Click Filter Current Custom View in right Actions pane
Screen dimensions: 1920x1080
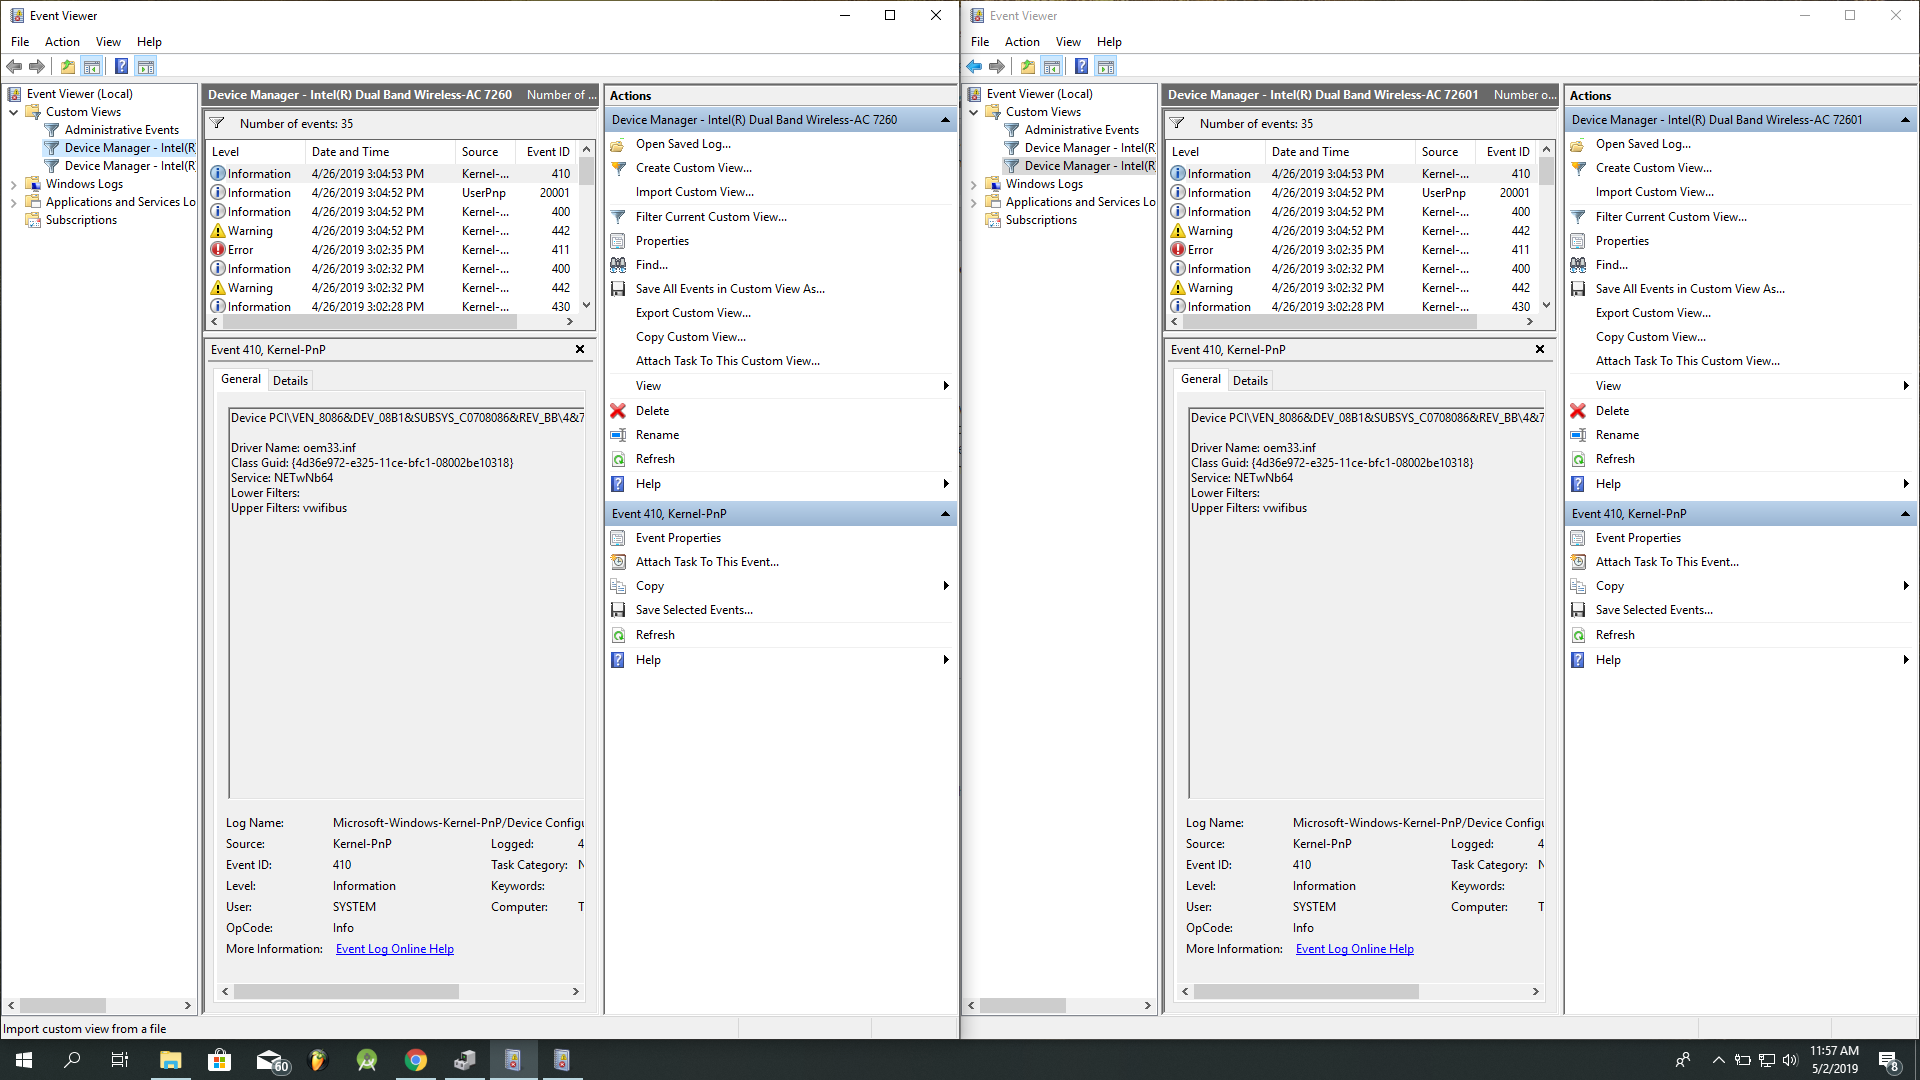click(1671, 217)
